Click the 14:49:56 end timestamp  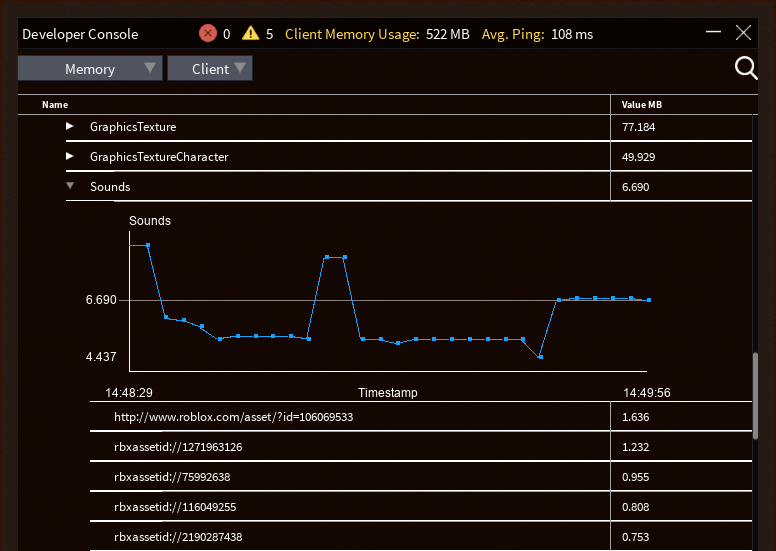[646, 393]
